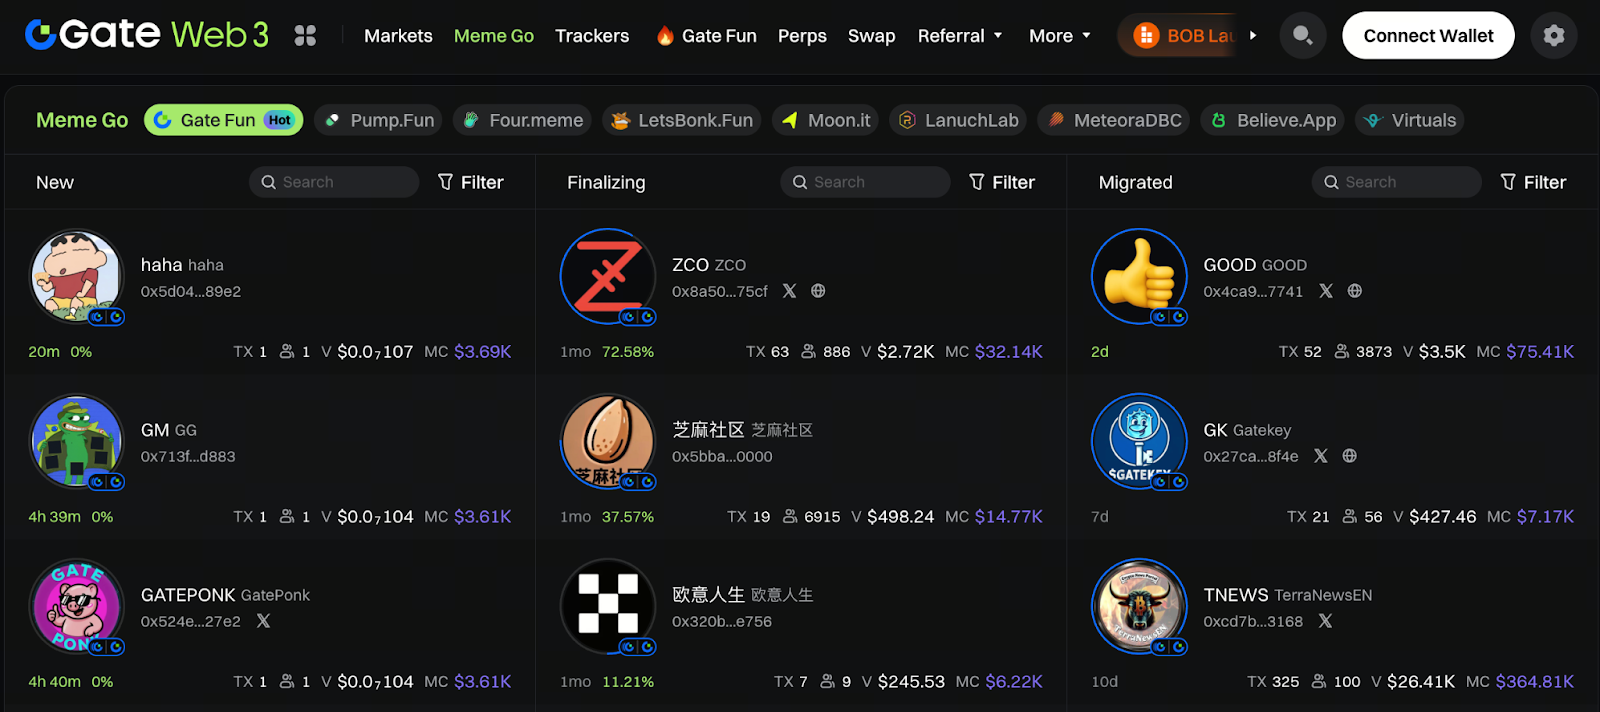Open the website globe icon for GOOD
The height and width of the screenshot is (712, 1600).
pos(1355,291)
